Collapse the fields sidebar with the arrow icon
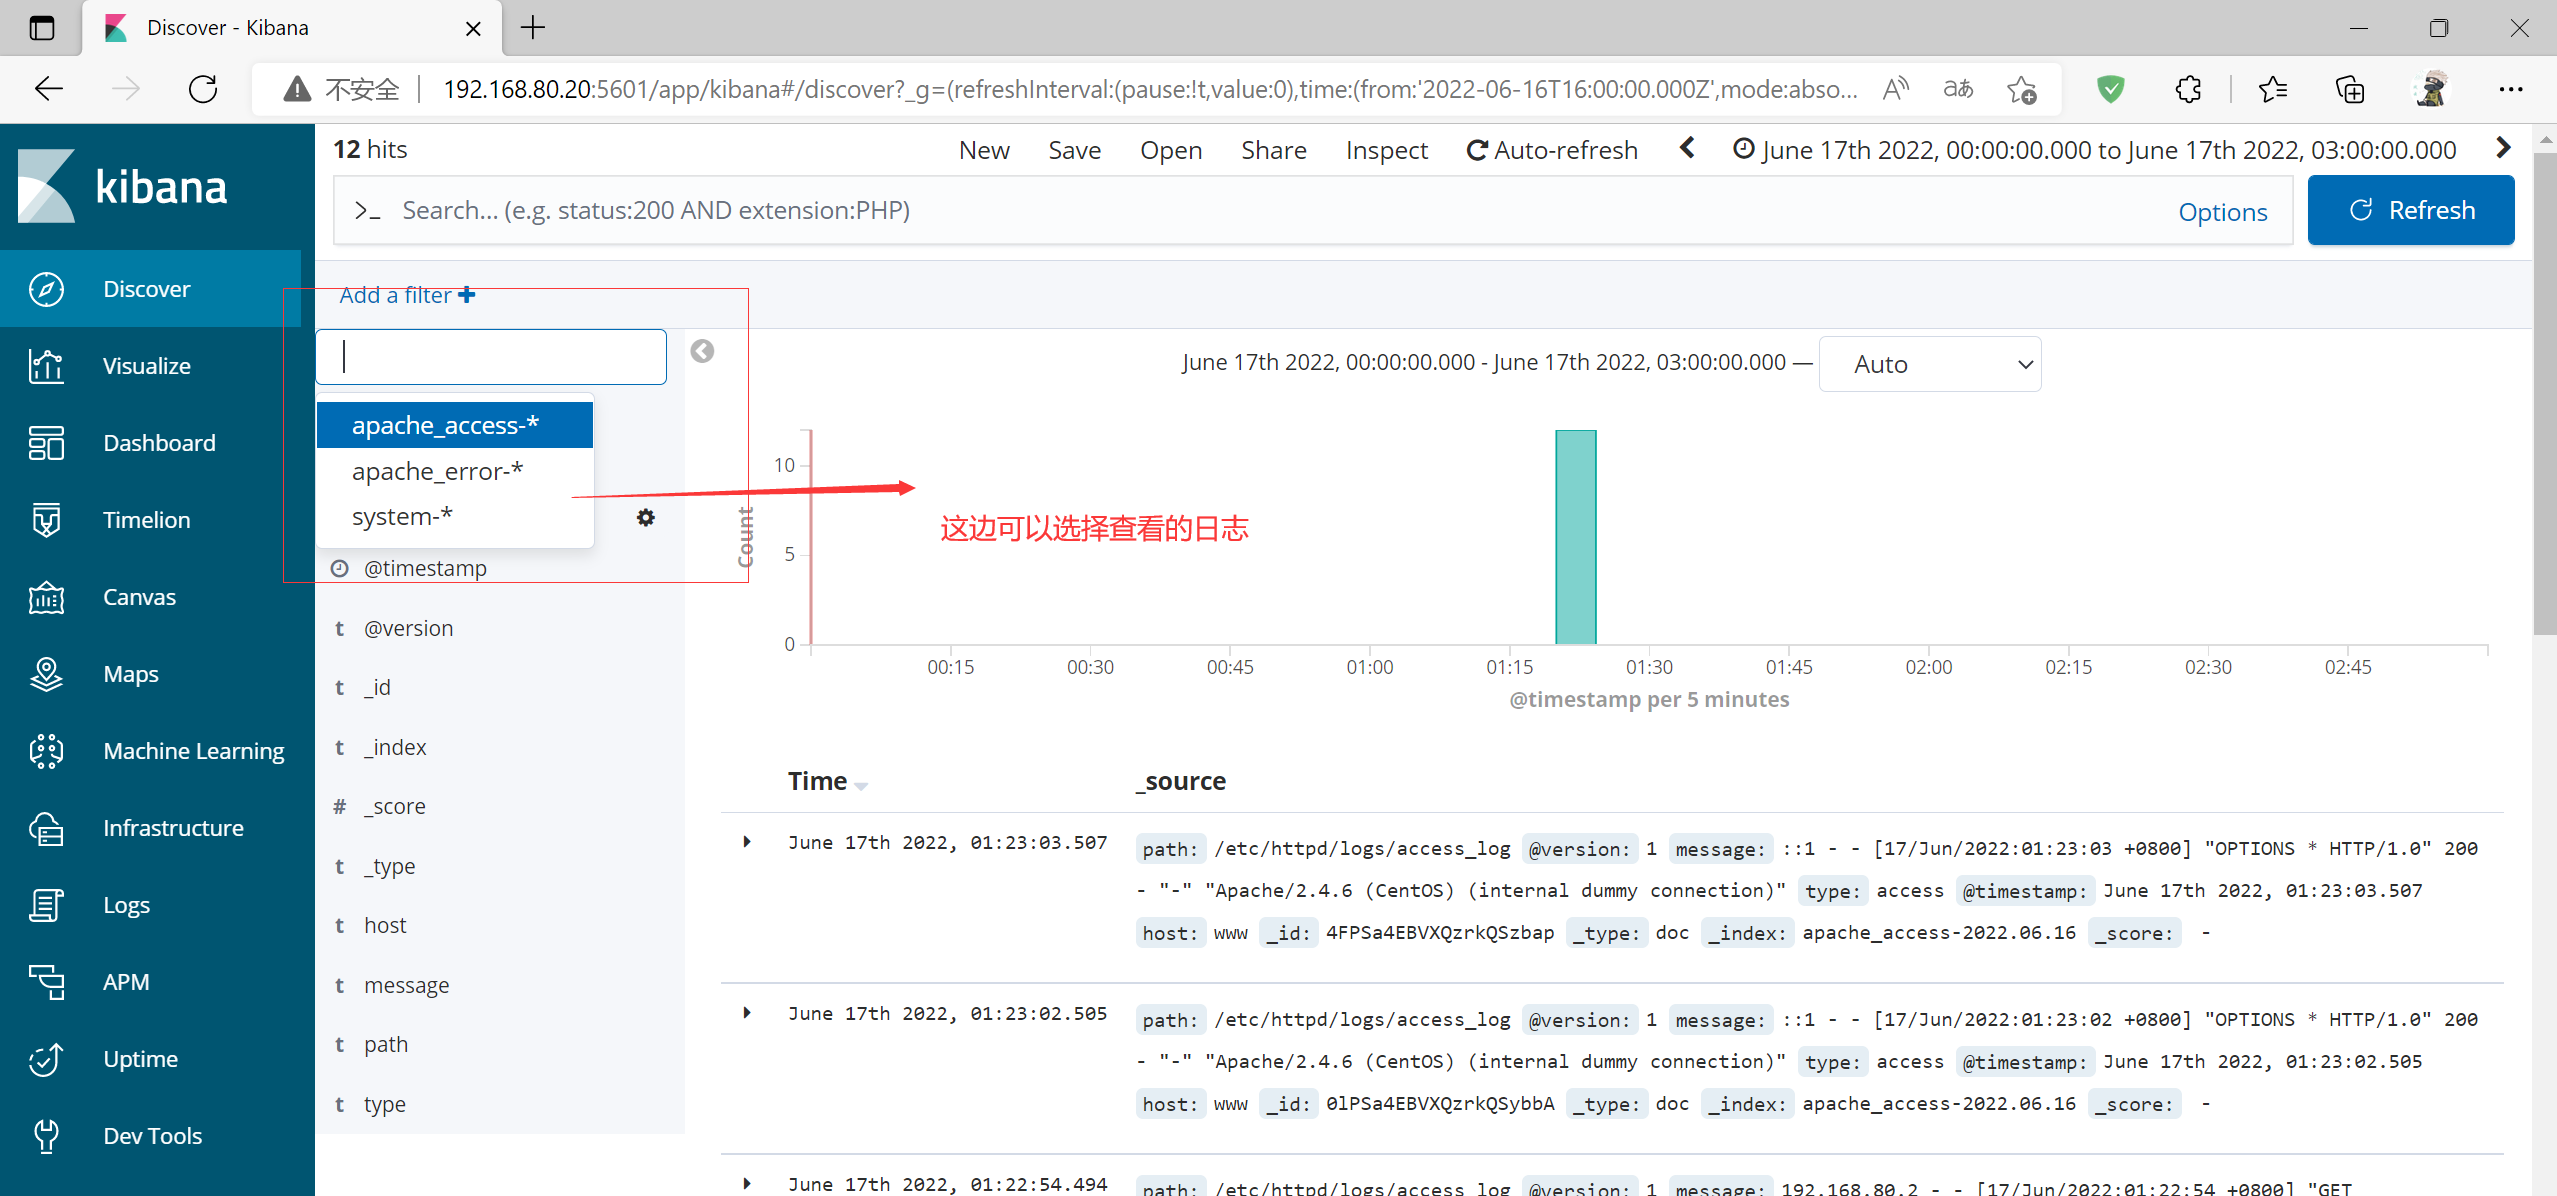This screenshot has width=2557, height=1196. pos(702,351)
